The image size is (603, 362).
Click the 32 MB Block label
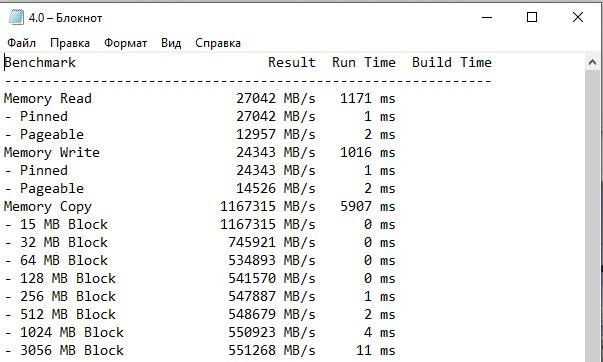click(64, 242)
